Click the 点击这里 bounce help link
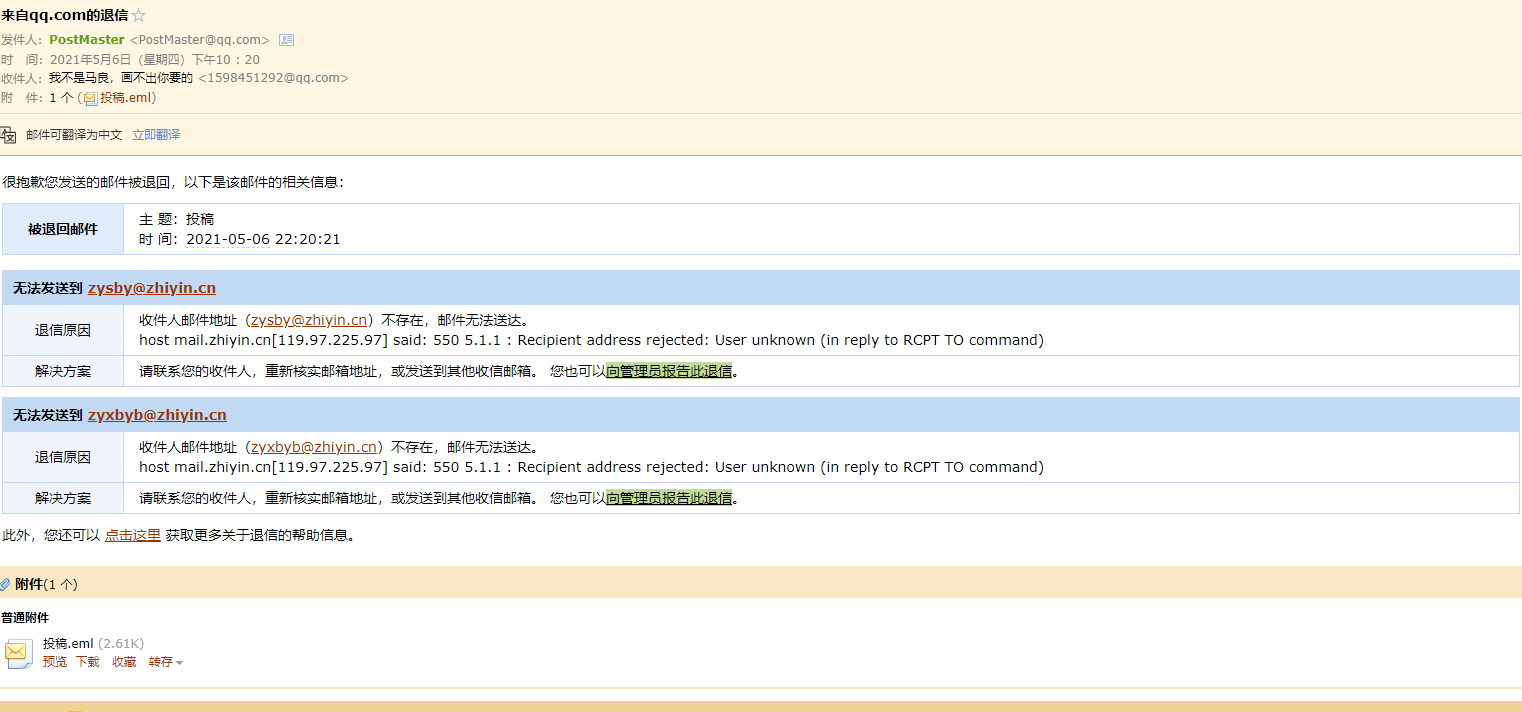1522x712 pixels. tap(133, 535)
